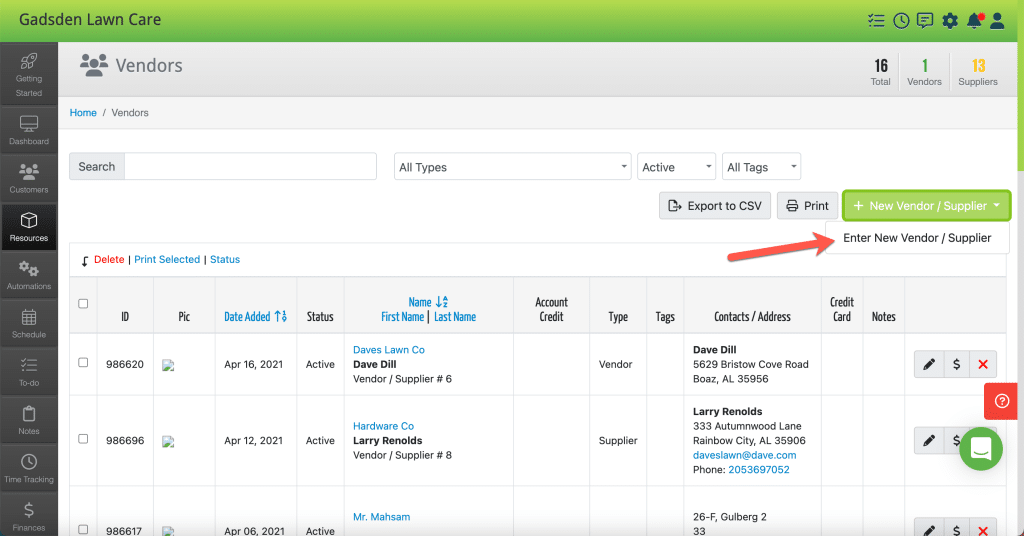Sort by First Name header link
Image resolution: width=1024 pixels, height=536 pixels.
tap(402, 317)
